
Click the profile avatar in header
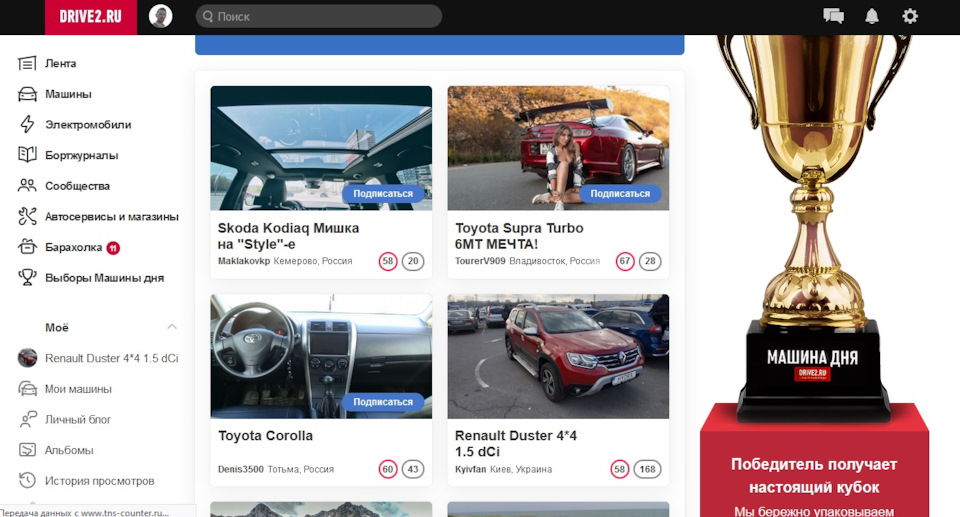click(160, 17)
